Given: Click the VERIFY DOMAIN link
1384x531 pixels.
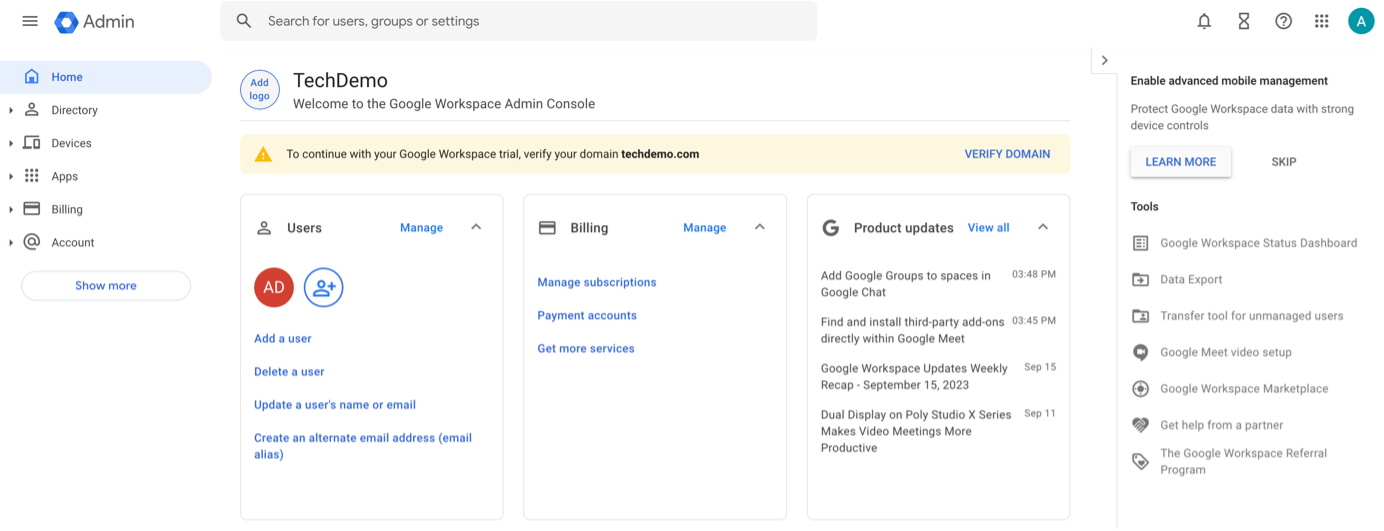Looking at the screenshot, I should pyautogui.click(x=1006, y=154).
